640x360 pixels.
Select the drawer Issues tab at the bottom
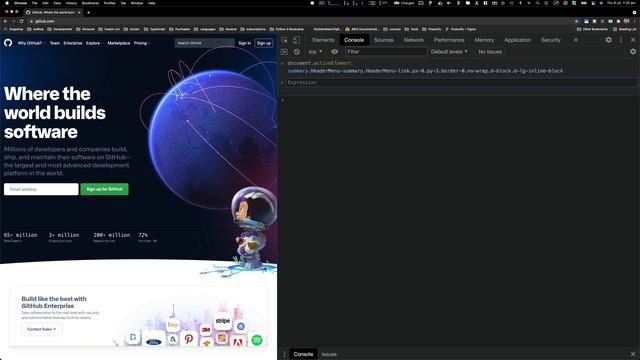coord(329,354)
